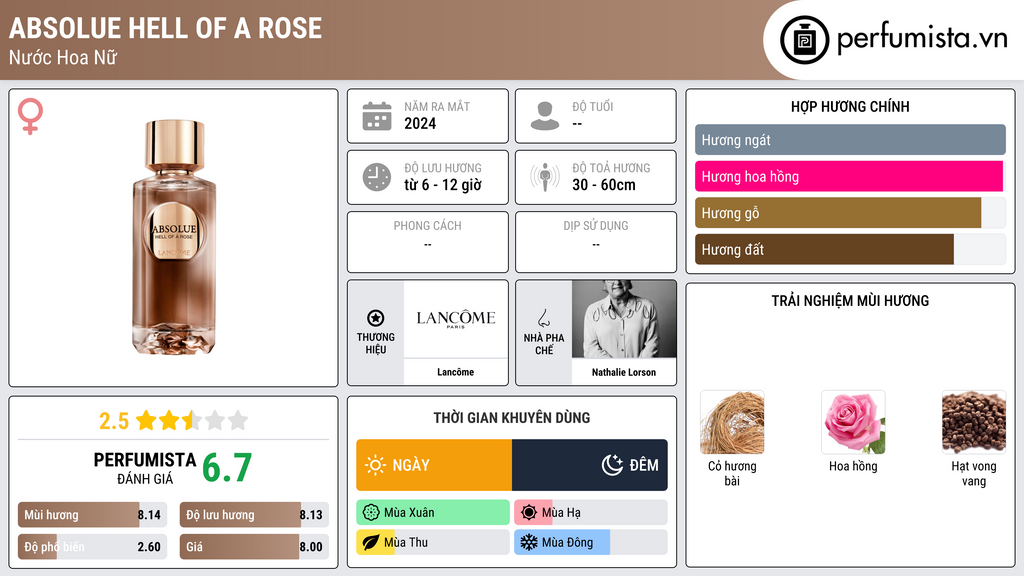Image resolution: width=1024 pixels, height=576 pixels.
Task: Click the star badge icon above Thương hiệu
Action: pos(376,318)
